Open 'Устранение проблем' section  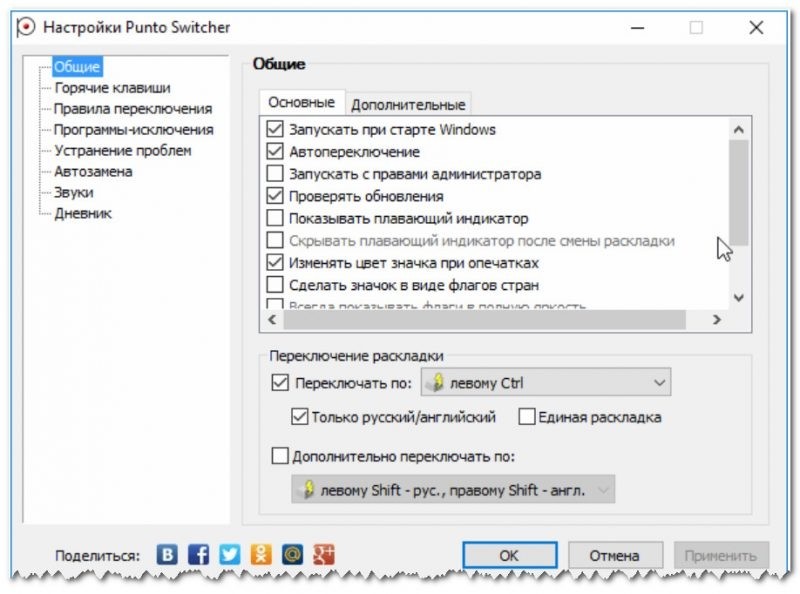[x=123, y=151]
